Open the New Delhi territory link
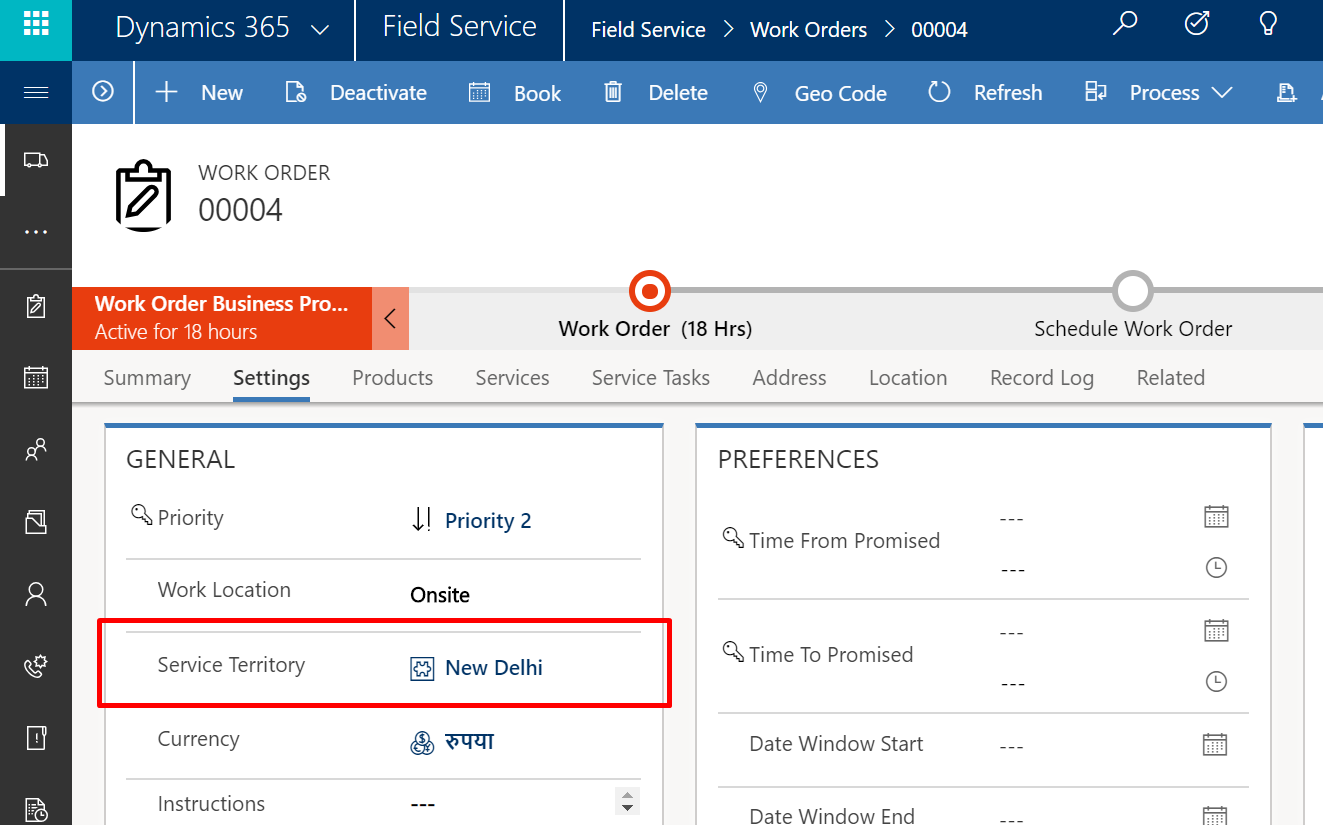1323x825 pixels. pos(493,668)
